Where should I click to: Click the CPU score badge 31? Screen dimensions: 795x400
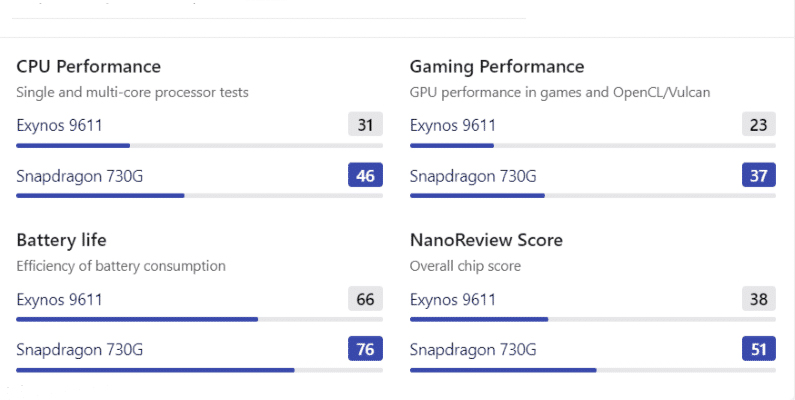tap(365, 125)
